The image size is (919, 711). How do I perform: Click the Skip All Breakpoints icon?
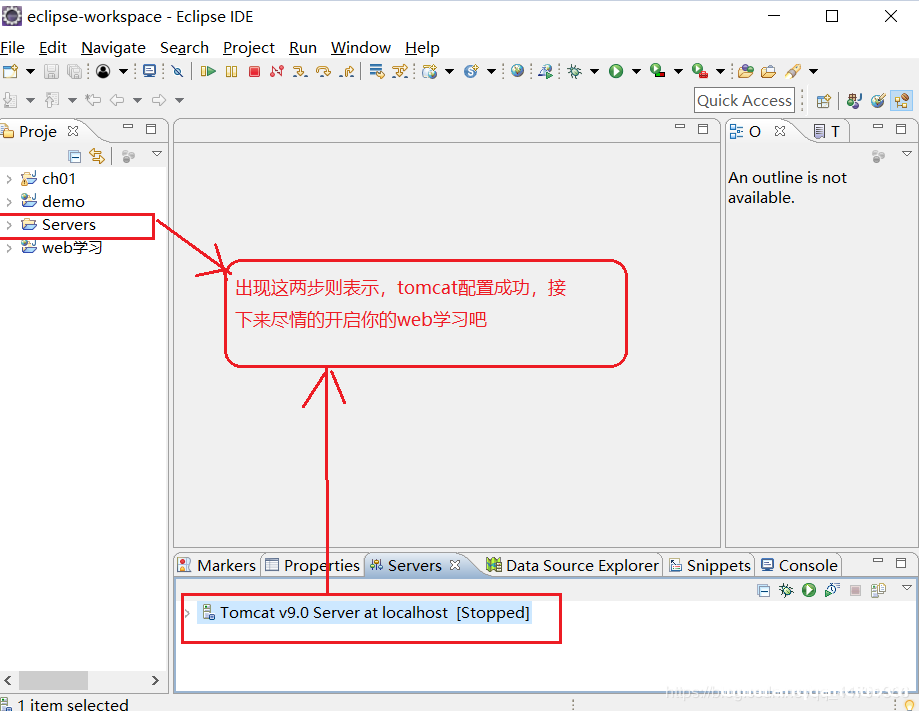coord(177,71)
